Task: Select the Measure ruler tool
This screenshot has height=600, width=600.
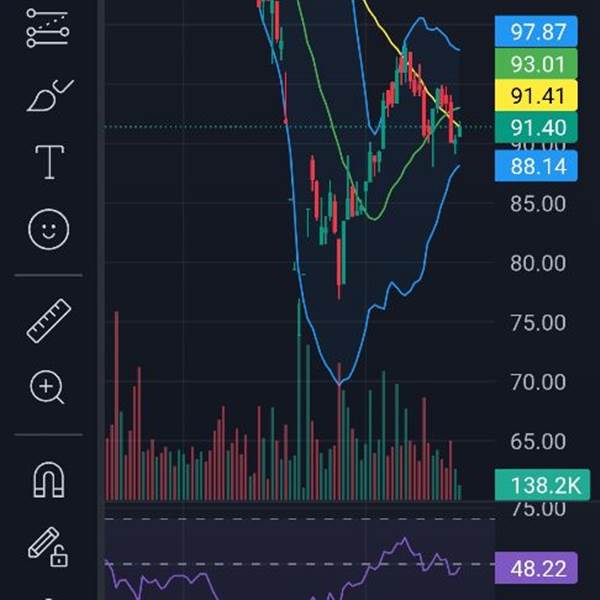Action: click(x=49, y=321)
